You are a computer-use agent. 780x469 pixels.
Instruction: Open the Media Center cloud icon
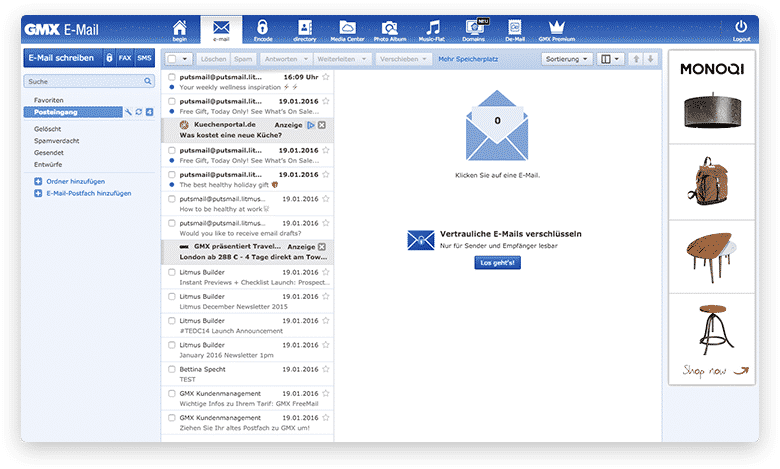[347, 29]
